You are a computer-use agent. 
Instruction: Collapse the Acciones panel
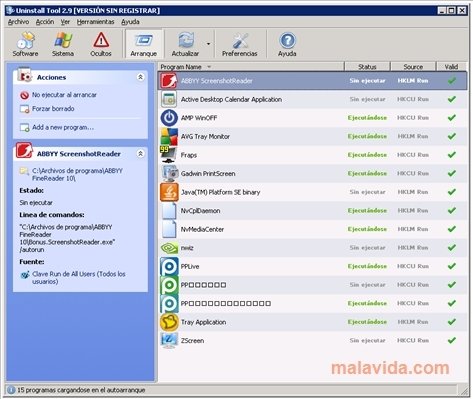click(x=140, y=77)
